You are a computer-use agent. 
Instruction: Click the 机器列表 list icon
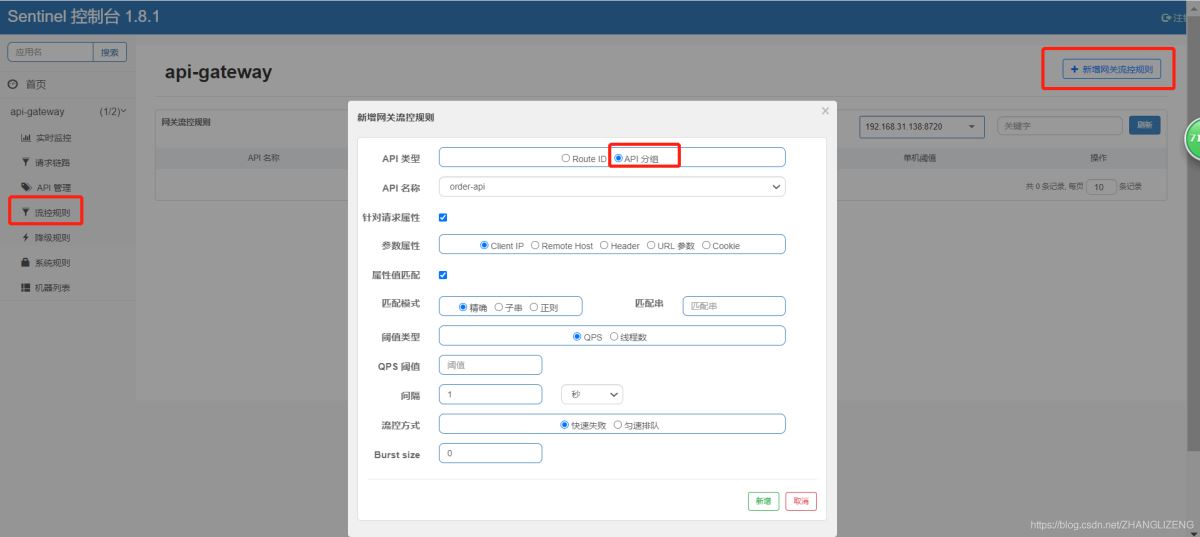point(26,288)
